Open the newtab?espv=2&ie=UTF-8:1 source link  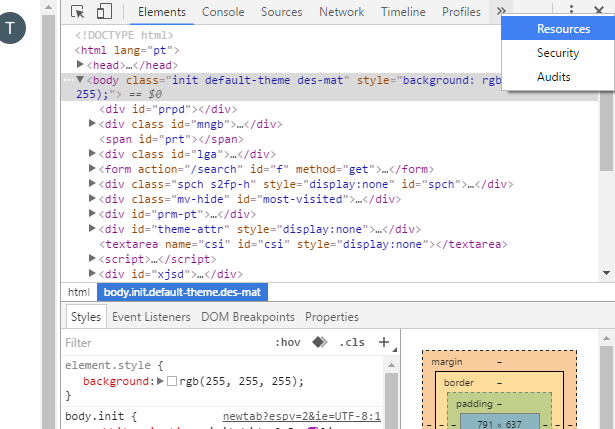[x=302, y=416]
